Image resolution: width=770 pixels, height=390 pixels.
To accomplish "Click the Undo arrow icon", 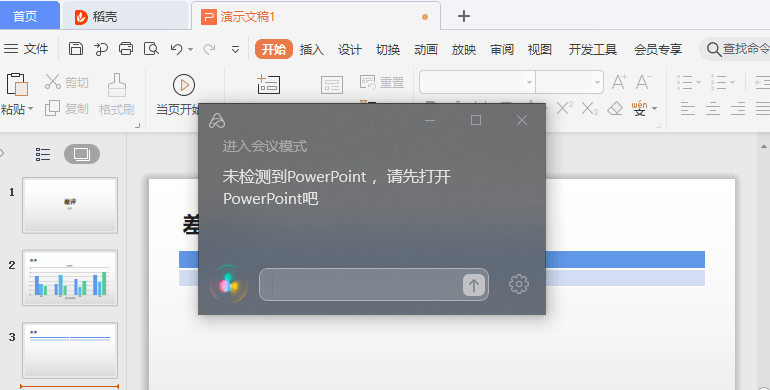I will (x=176, y=49).
